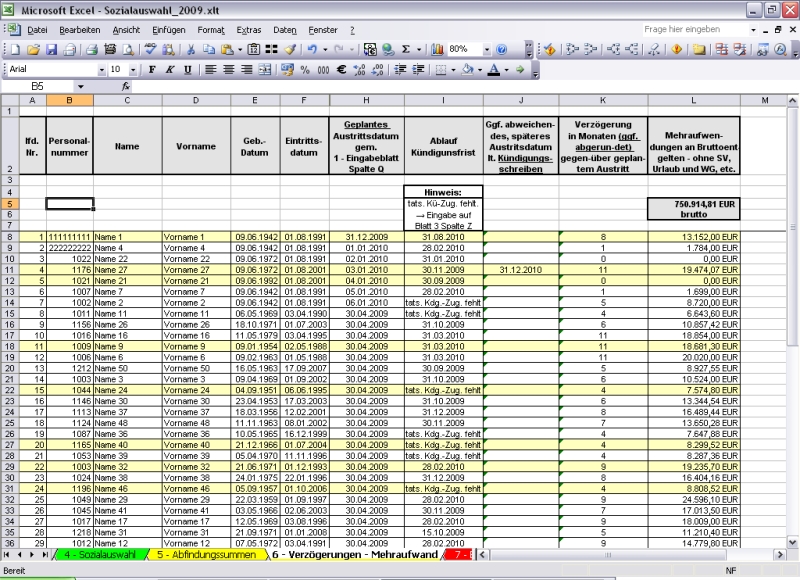The height and width of the screenshot is (580, 800).
Task: Jump to the first sheet tab
Action: tap(7, 554)
